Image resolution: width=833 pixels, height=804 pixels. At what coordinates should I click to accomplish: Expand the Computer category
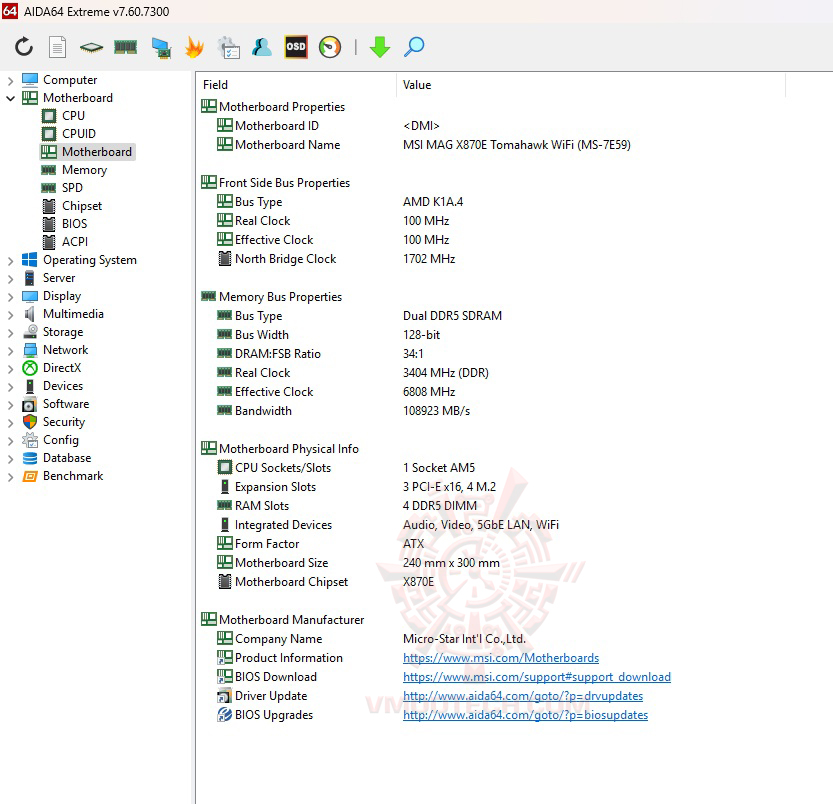pos(11,79)
